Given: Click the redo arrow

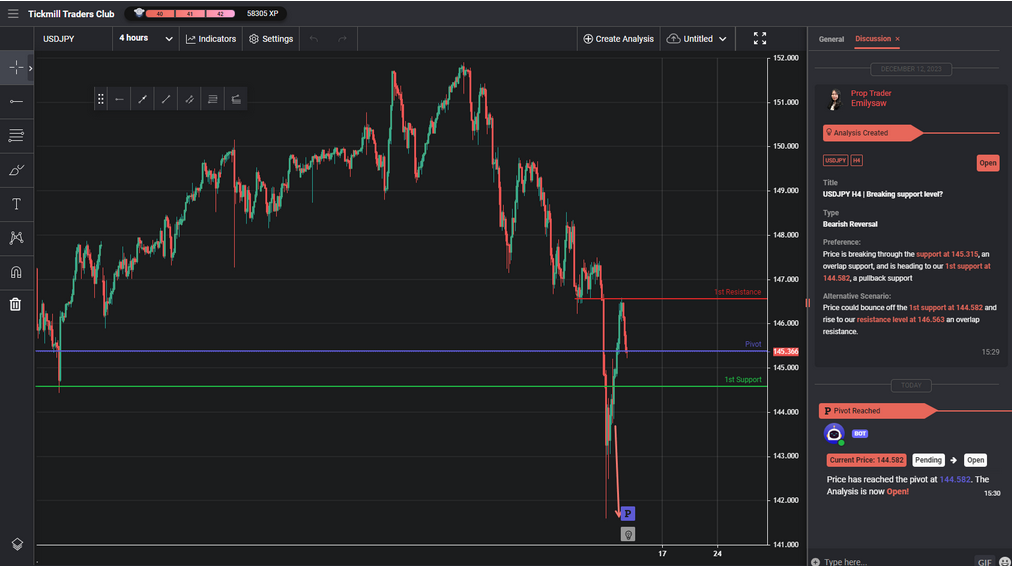Looking at the screenshot, I should 342,39.
